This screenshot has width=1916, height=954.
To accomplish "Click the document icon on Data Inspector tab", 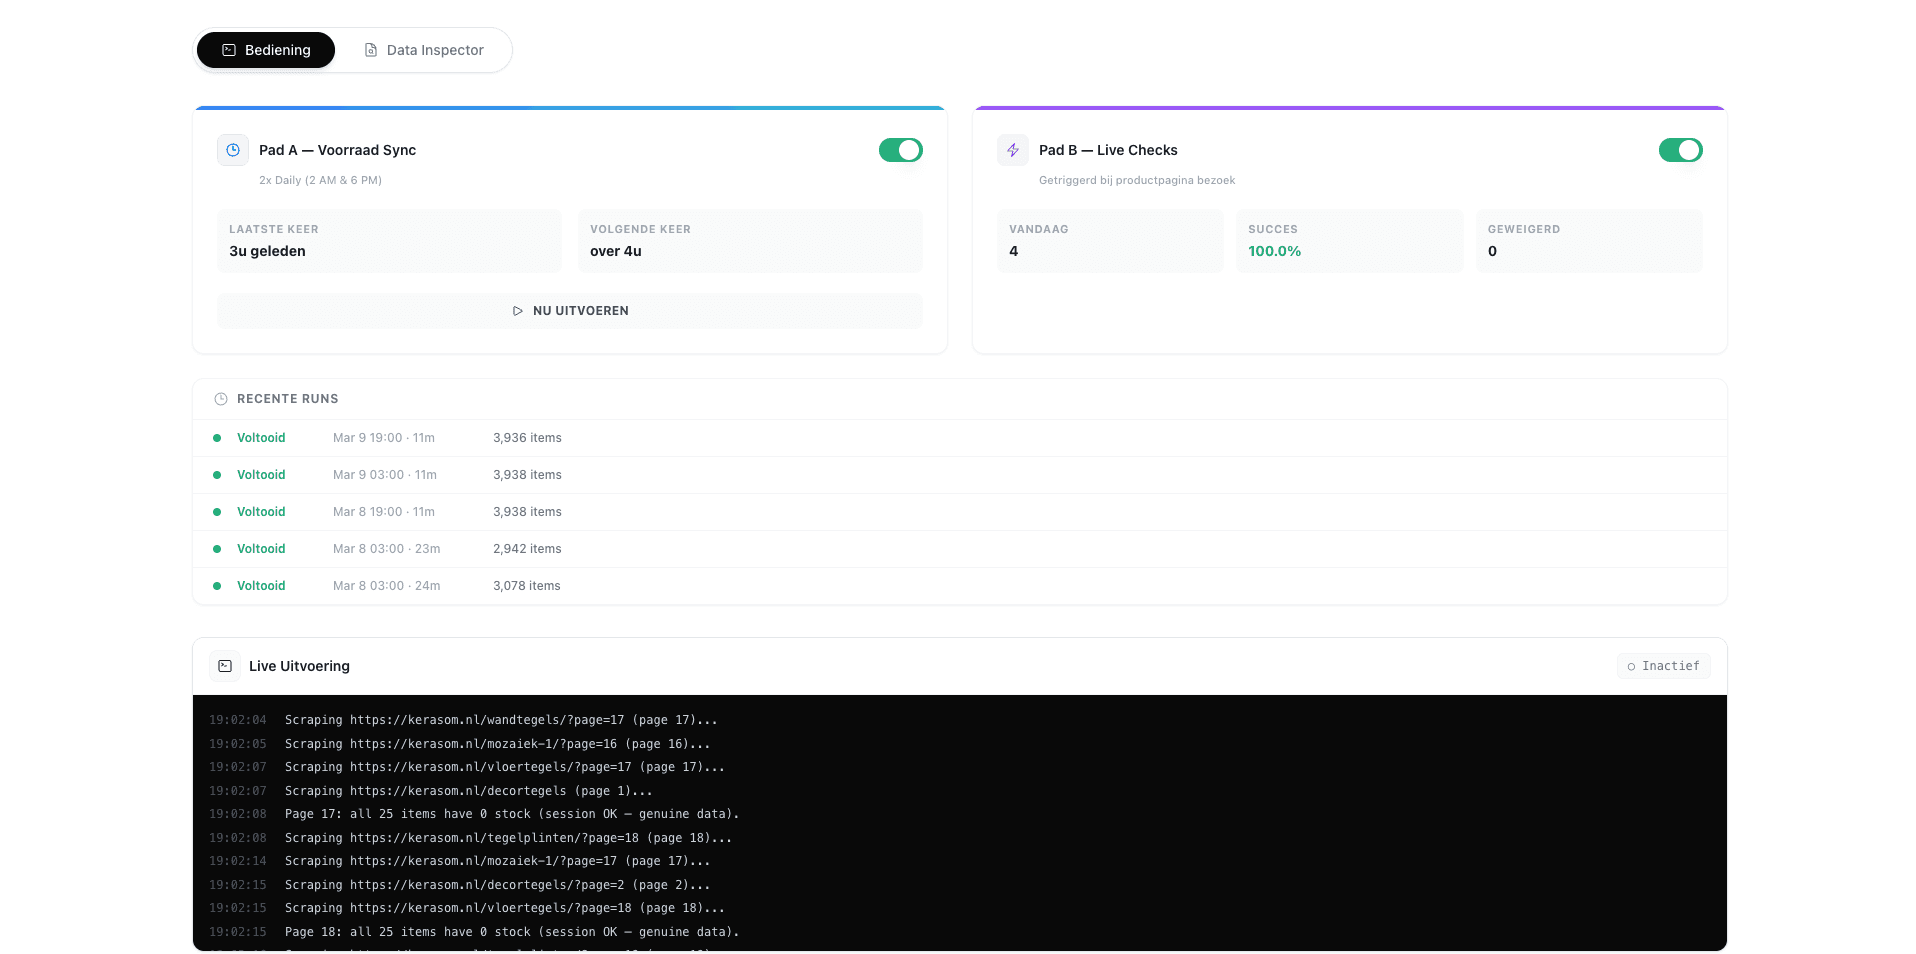I will (371, 49).
